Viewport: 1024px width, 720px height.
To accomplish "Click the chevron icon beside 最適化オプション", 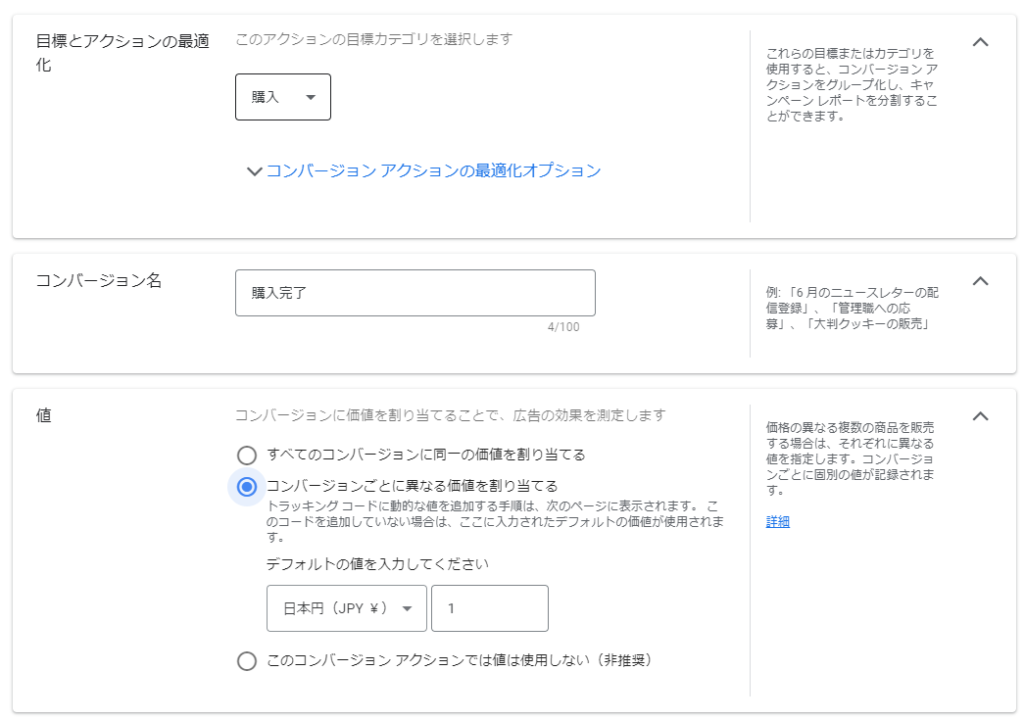I will click(x=254, y=171).
